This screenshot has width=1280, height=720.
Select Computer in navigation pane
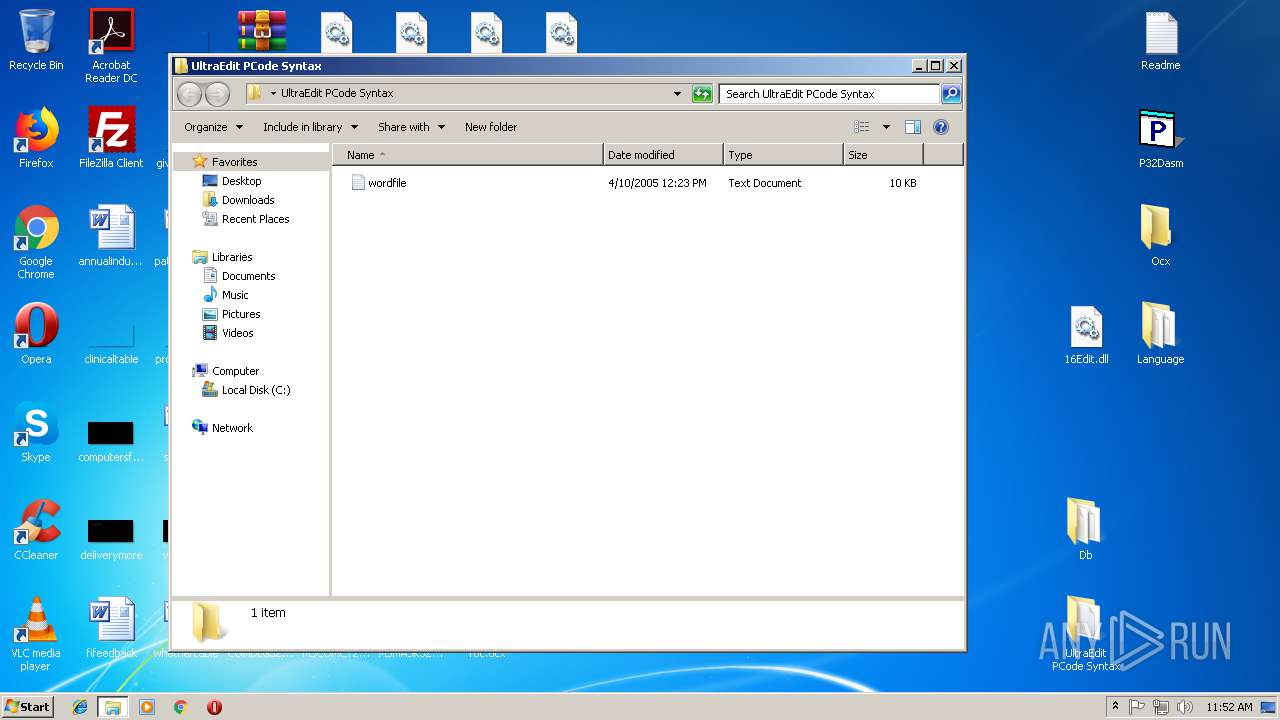point(226,371)
